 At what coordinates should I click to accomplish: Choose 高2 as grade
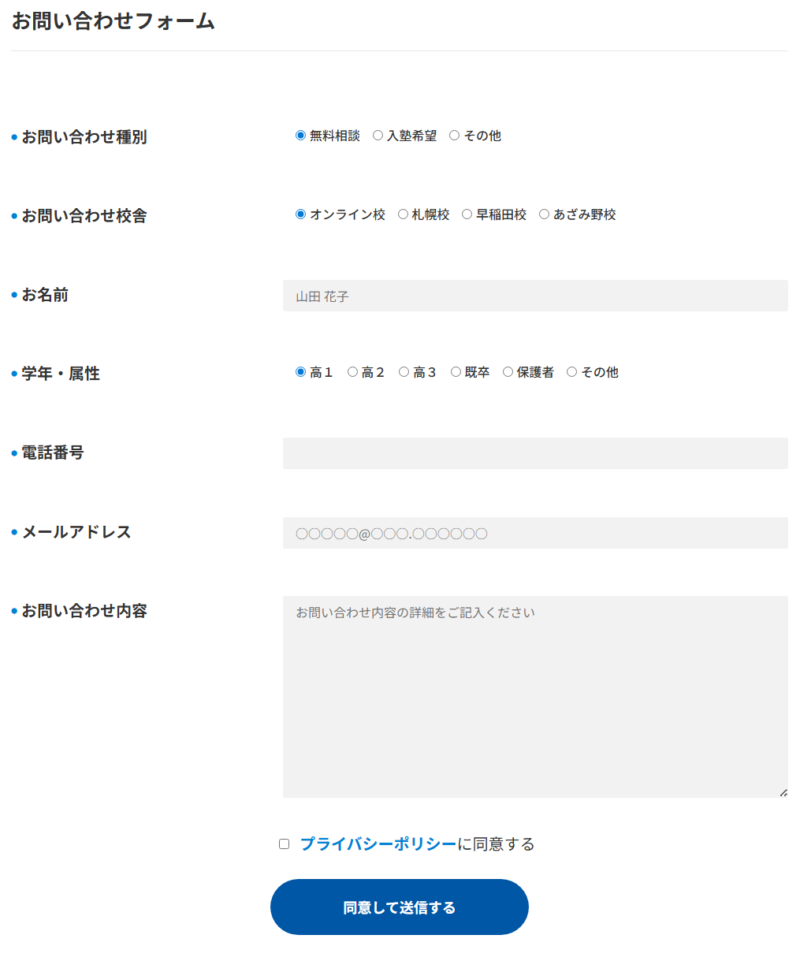(x=353, y=372)
